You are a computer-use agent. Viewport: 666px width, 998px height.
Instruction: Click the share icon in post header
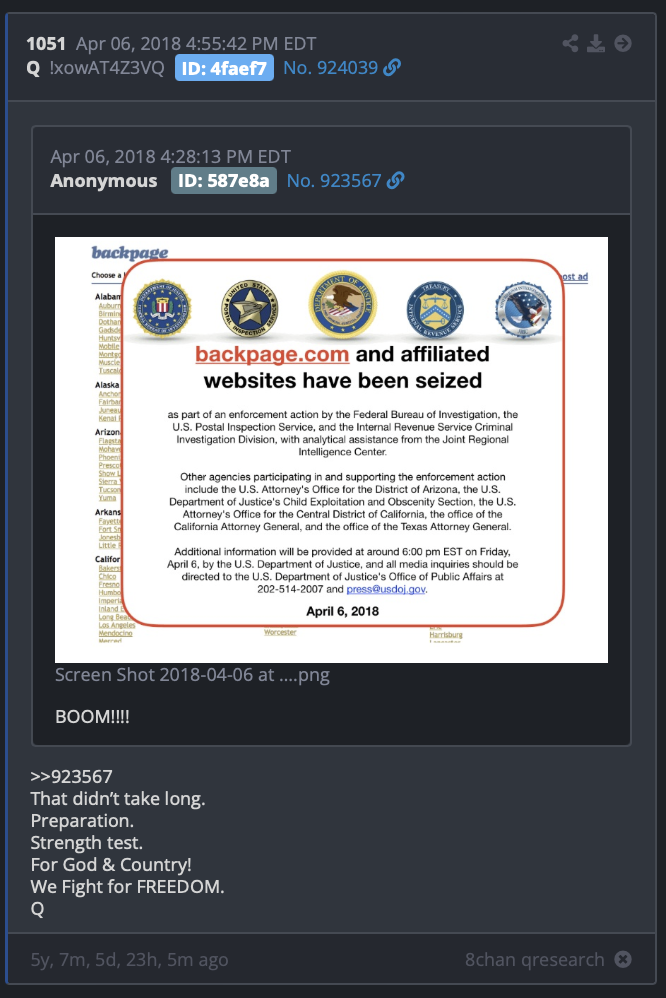pyautogui.click(x=570, y=43)
